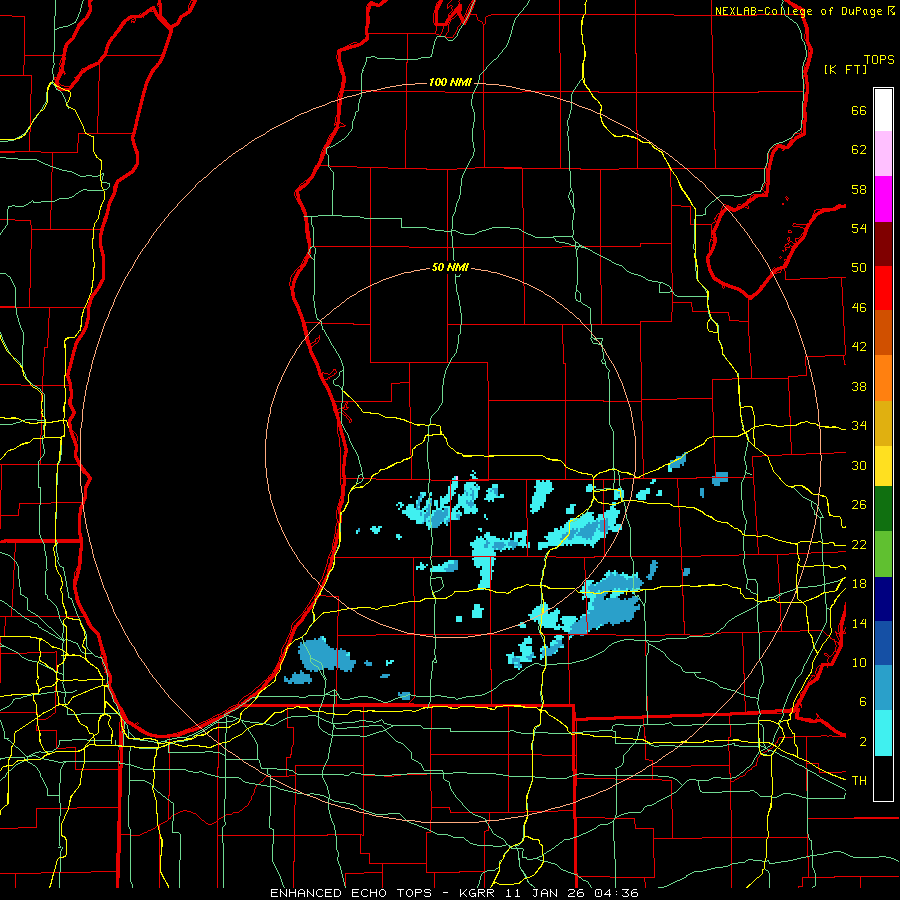Click the legend value 62
The width and height of the screenshot is (900, 900).
[x=859, y=150]
